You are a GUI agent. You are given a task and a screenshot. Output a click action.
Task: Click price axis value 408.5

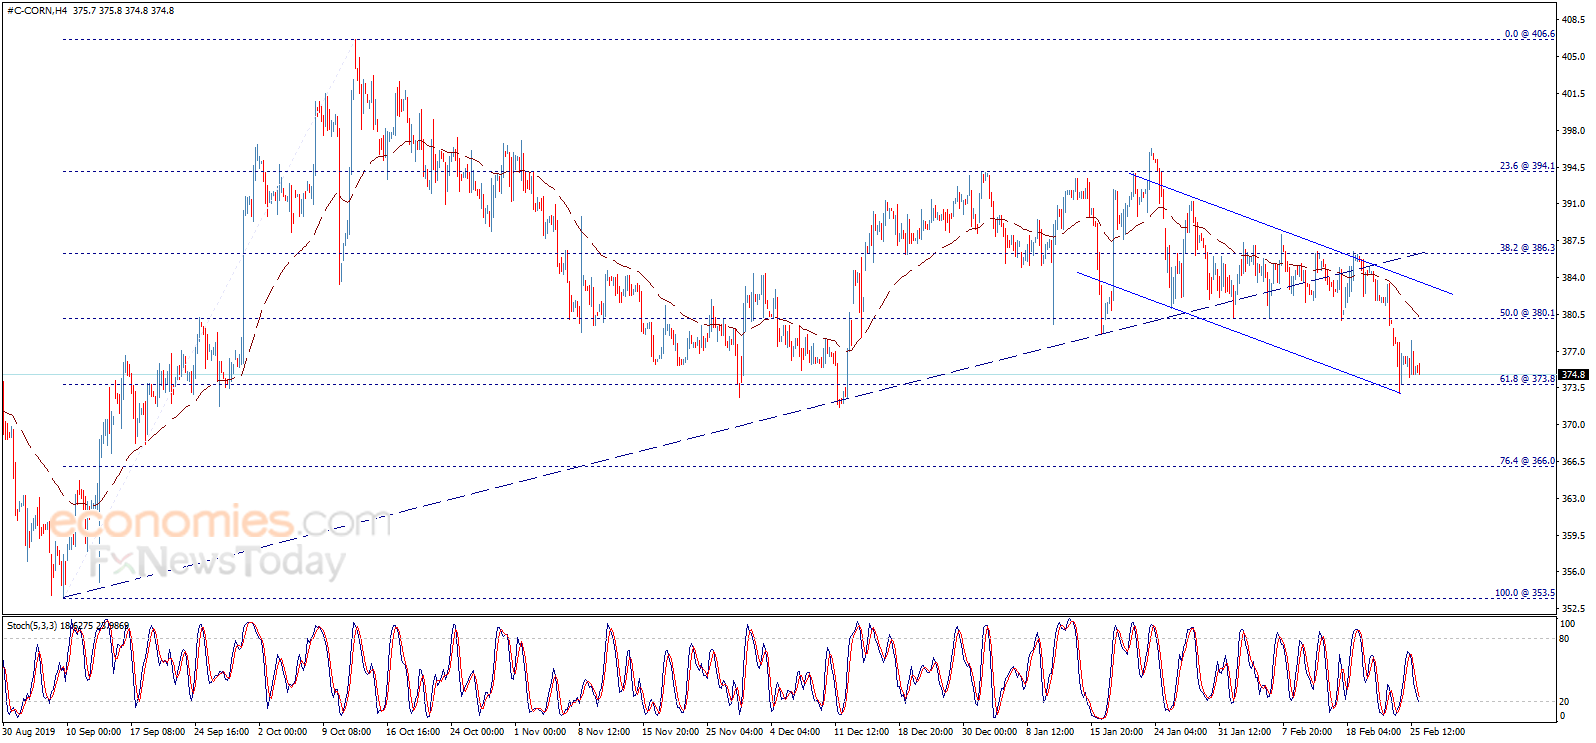[1574, 20]
